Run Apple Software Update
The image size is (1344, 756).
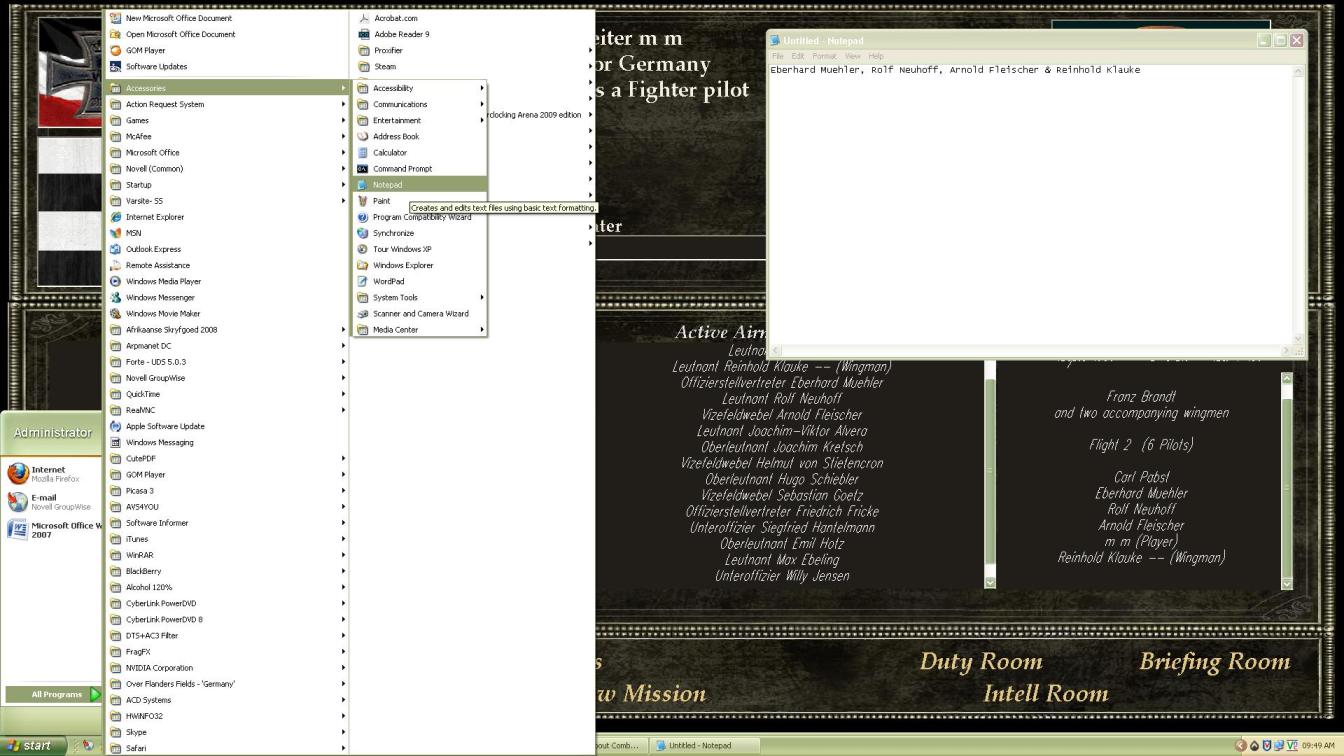coord(228,426)
